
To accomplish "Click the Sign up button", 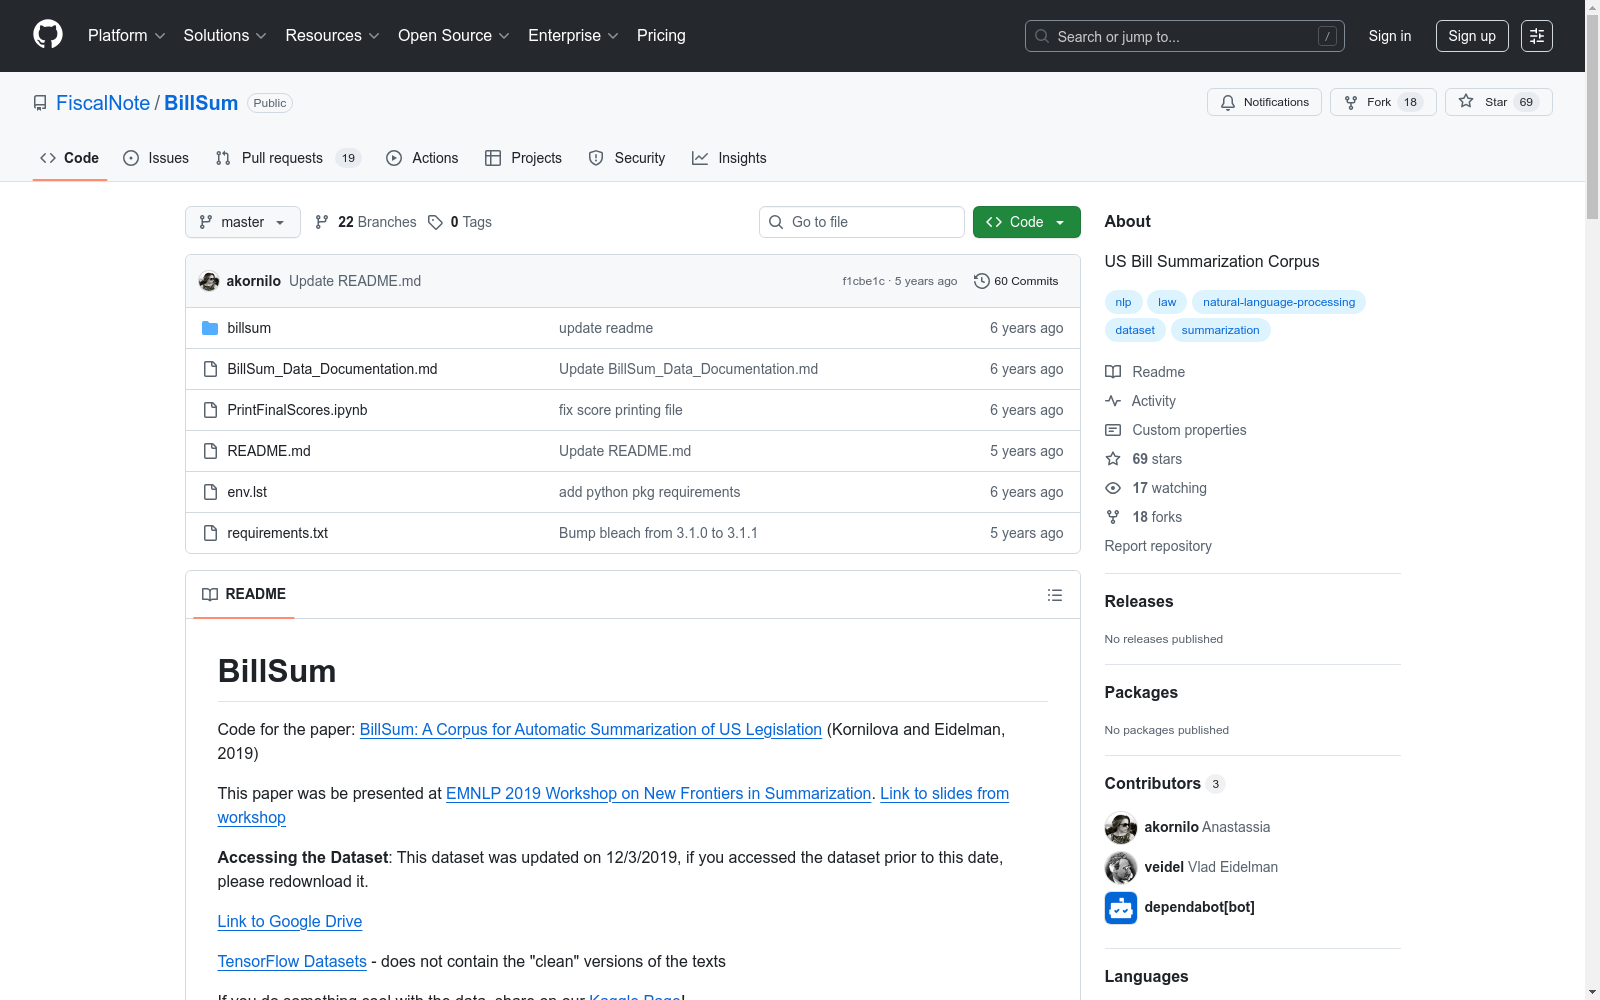I will pyautogui.click(x=1472, y=36).
